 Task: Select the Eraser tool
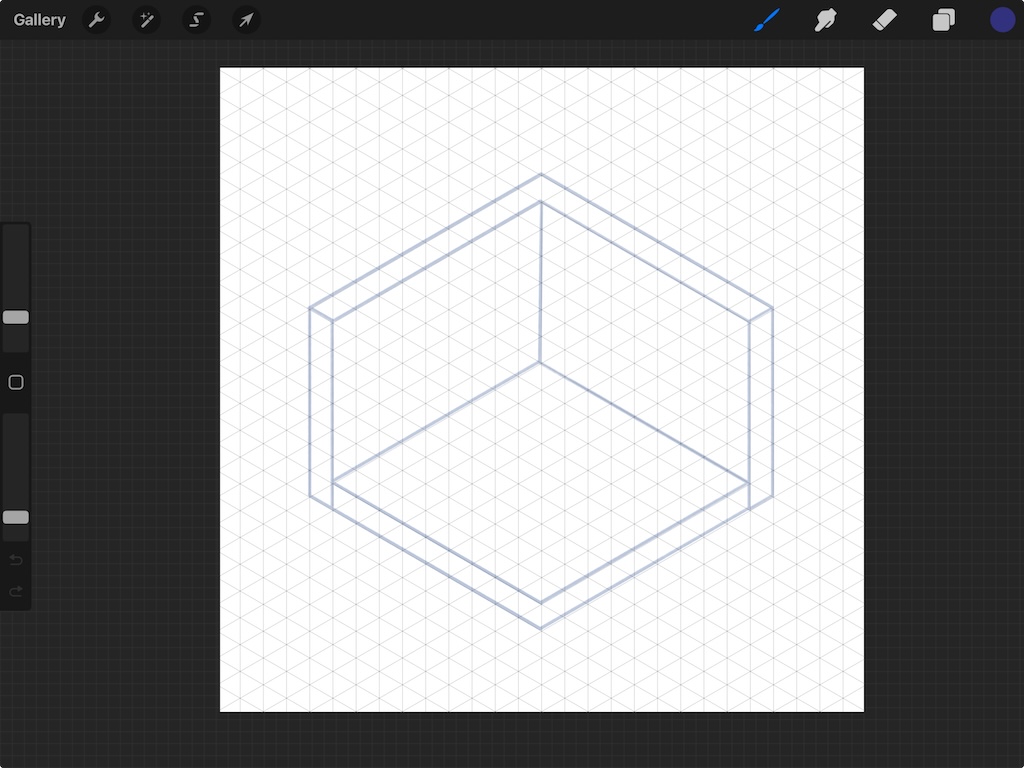coord(885,20)
